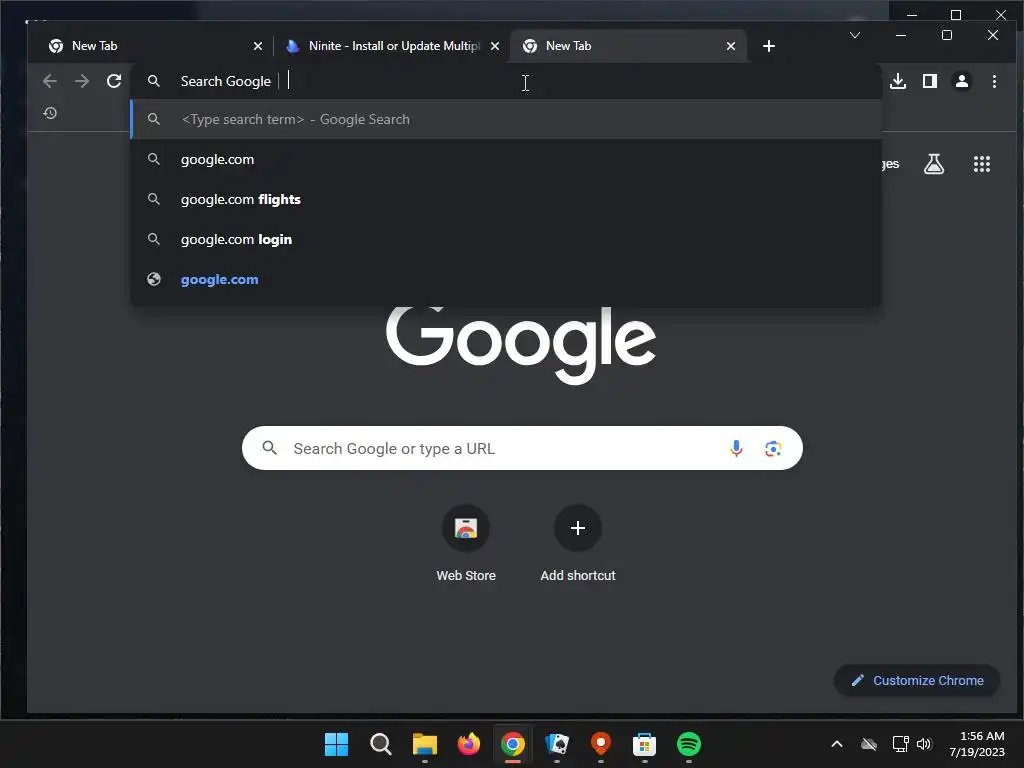Open the profile avatar icon
This screenshot has height=768, width=1024.
tap(962, 81)
